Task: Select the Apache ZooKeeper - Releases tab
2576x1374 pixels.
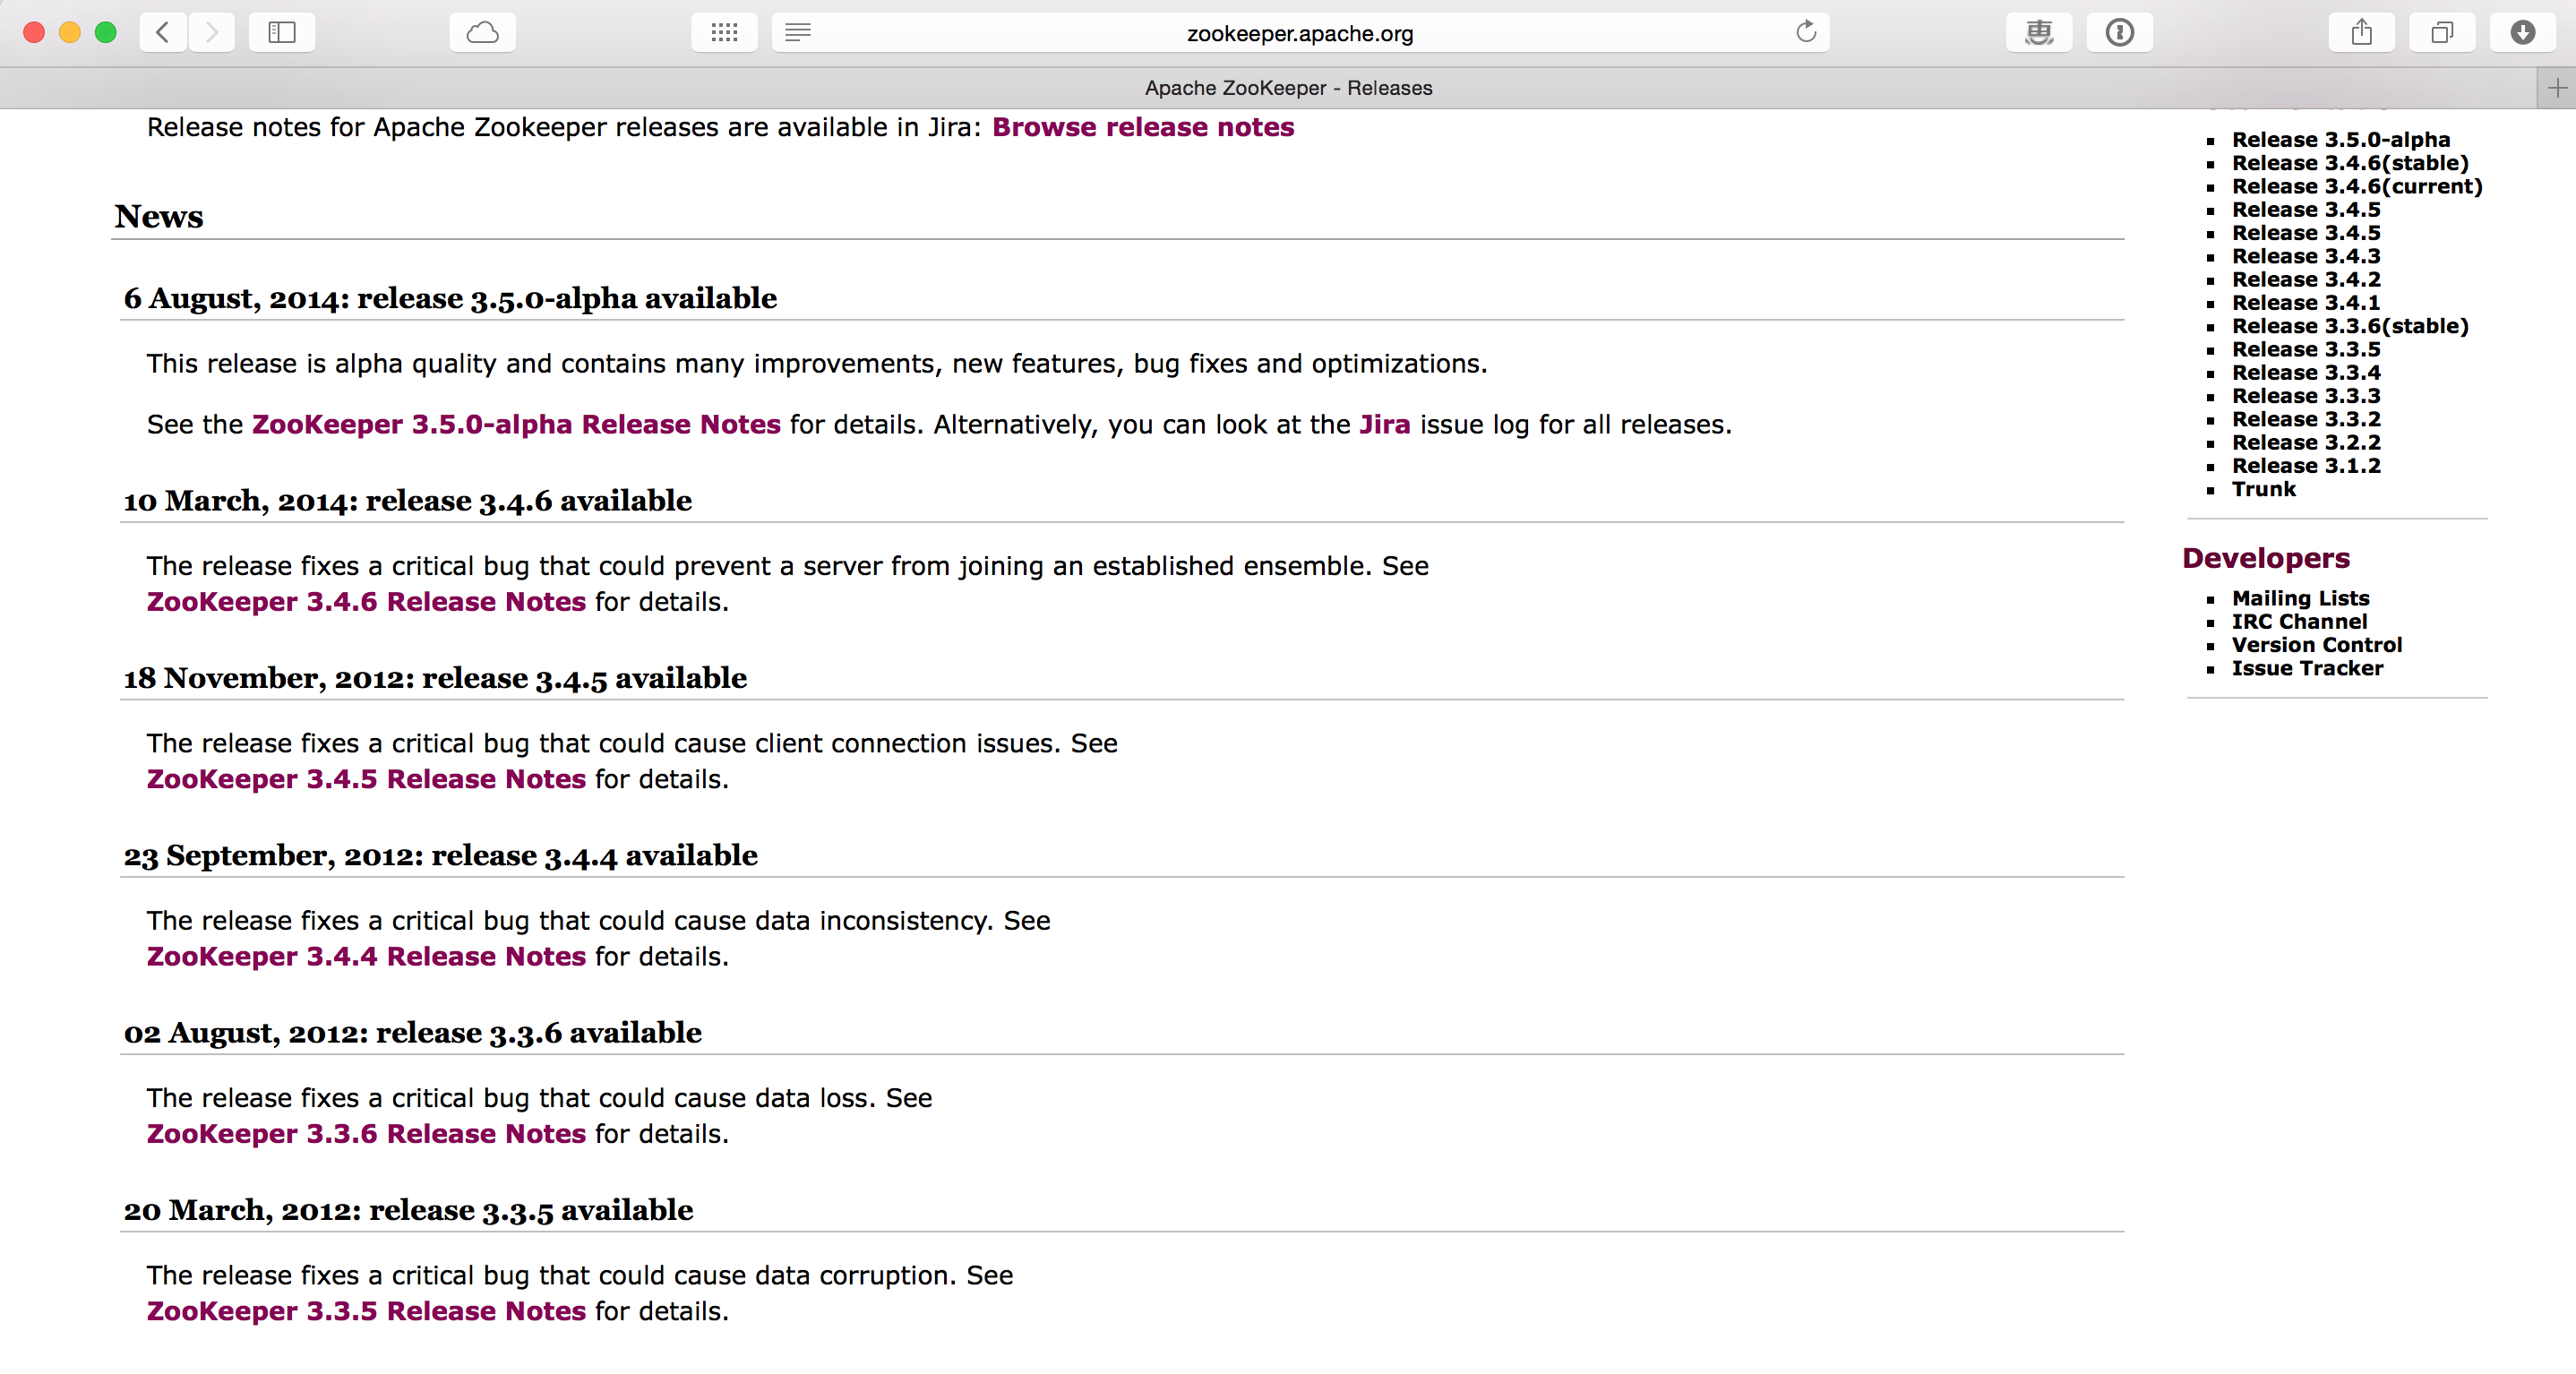Action: [1287, 88]
